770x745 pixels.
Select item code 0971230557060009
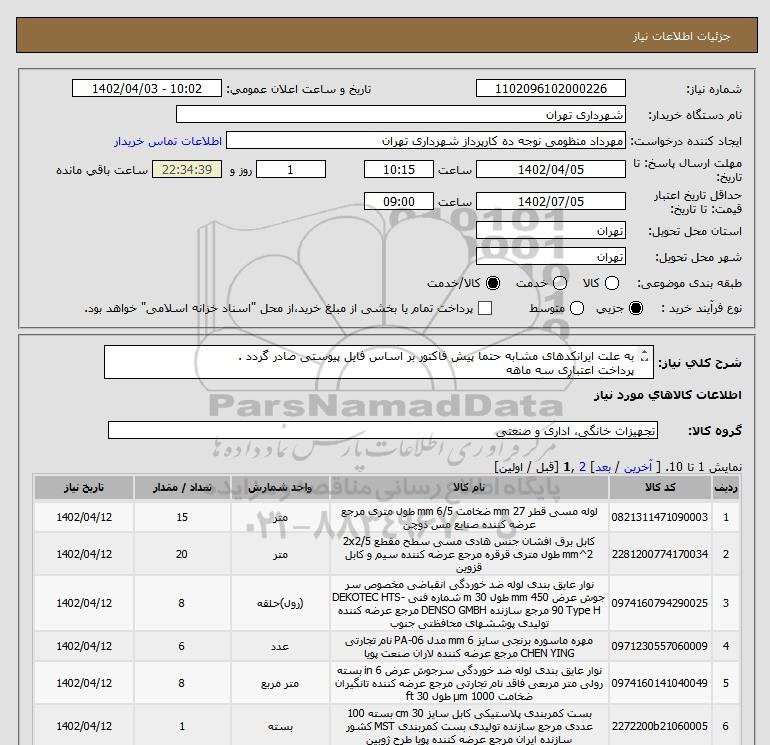point(660,646)
